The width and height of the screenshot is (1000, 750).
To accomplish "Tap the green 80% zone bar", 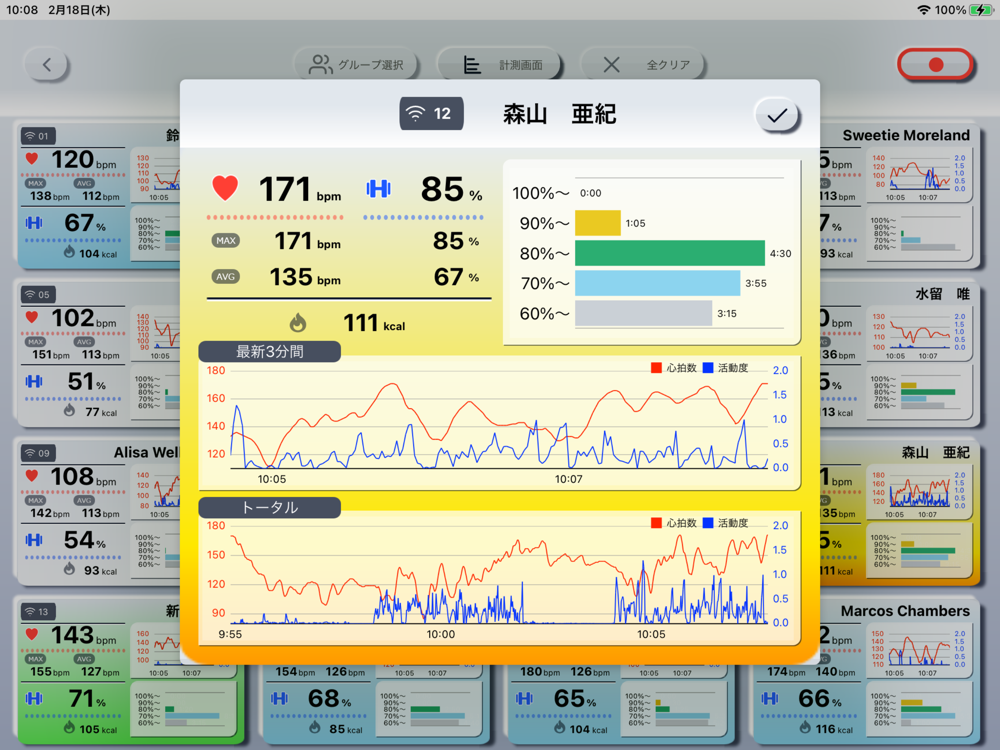I will click(x=669, y=254).
